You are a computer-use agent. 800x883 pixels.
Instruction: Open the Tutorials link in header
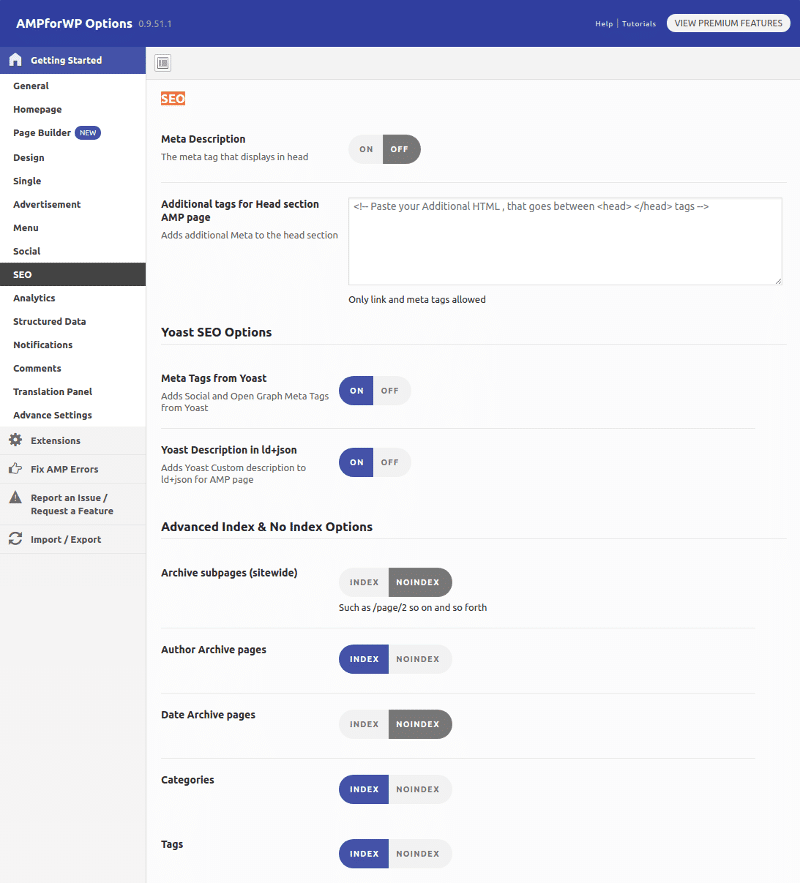[638, 24]
